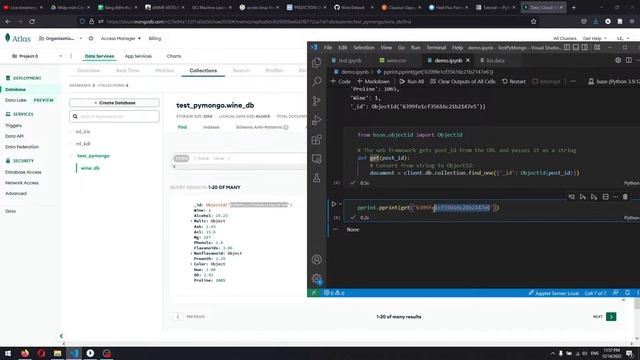The height and width of the screenshot is (360, 640).
Task: Open VS Code Manage gear icon
Action: [x=316, y=279]
